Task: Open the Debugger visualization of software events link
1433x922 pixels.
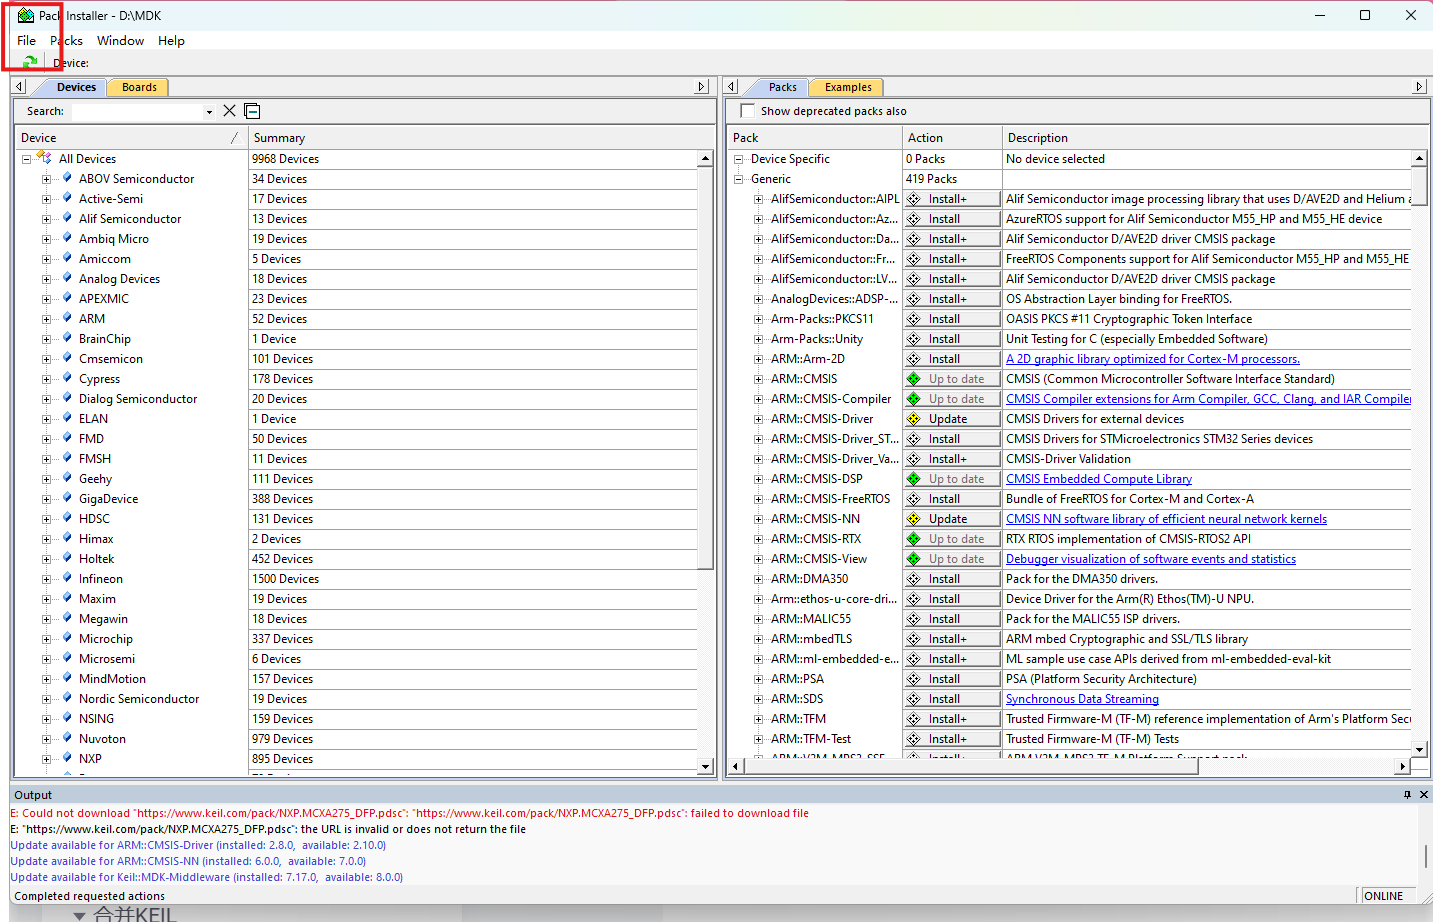Action: point(1151,559)
